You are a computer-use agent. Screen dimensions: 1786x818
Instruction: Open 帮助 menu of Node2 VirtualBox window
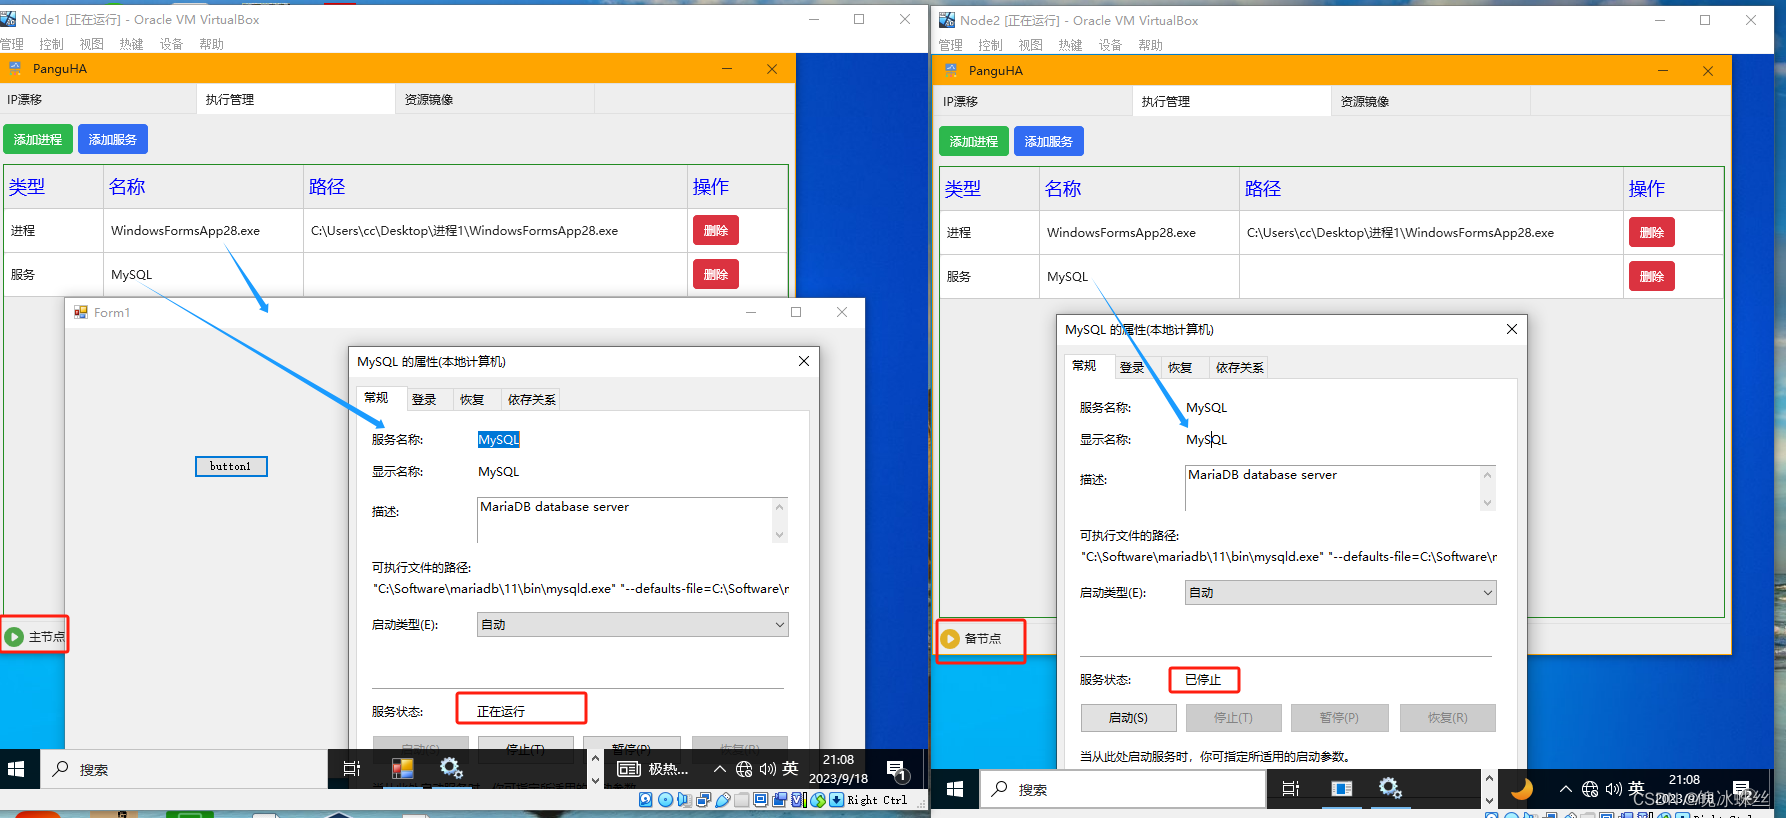[x=1150, y=45]
